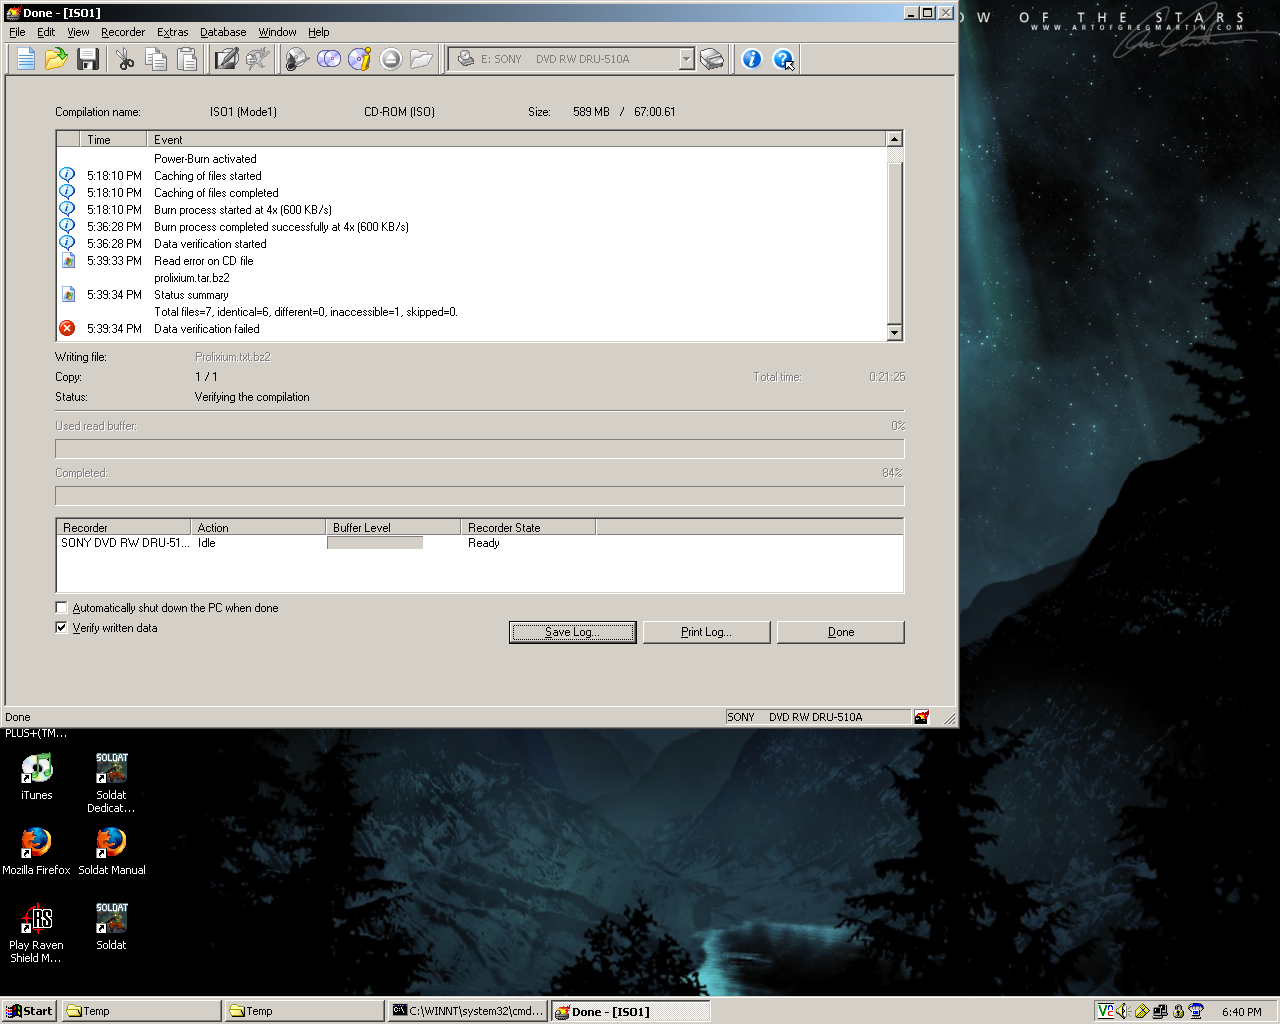Click the status bar recorder icon
Screen dimensions: 1280x1024
pyautogui.click(x=921, y=717)
